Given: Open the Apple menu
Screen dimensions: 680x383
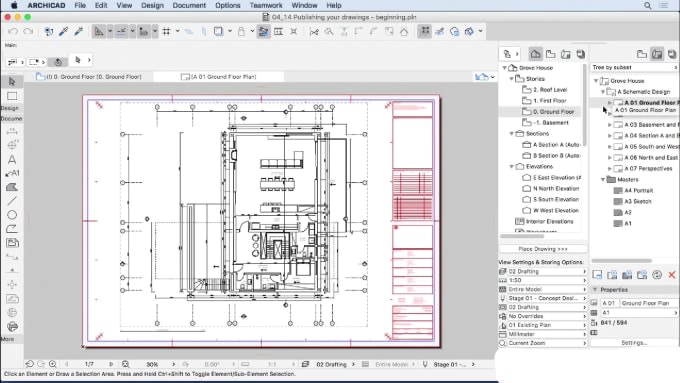Looking at the screenshot, I should (14, 6).
